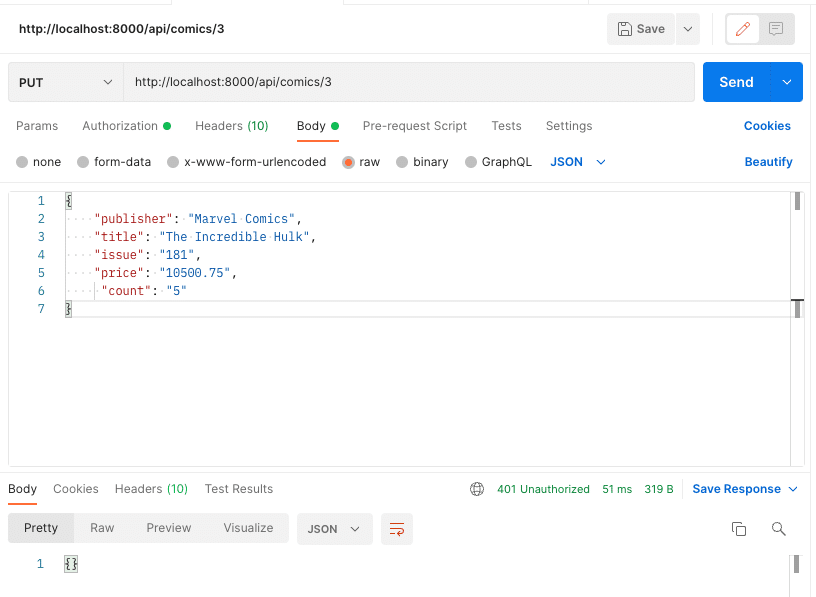Open the comments icon

(776, 29)
